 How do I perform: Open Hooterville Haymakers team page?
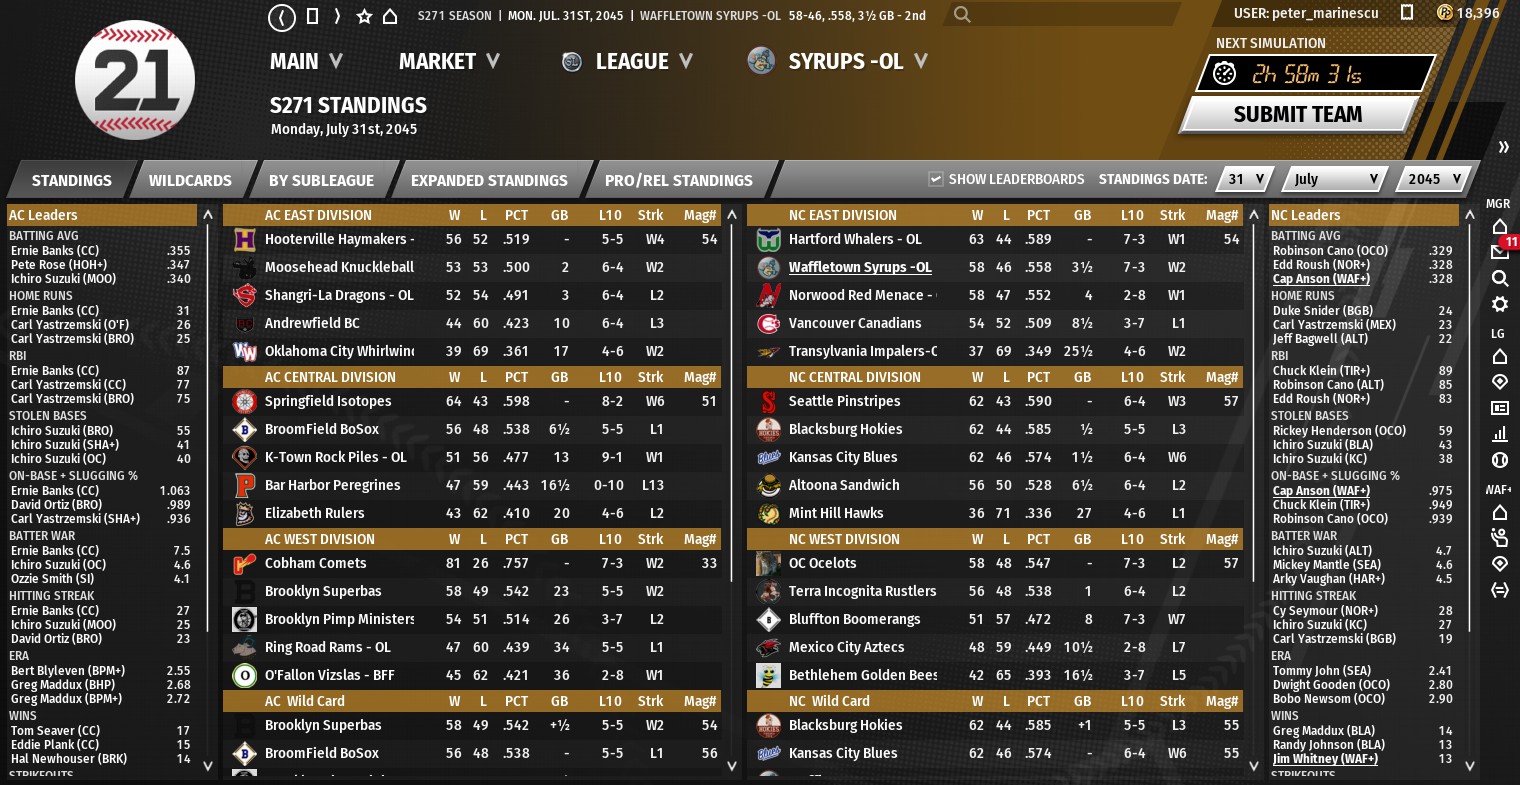coord(339,240)
